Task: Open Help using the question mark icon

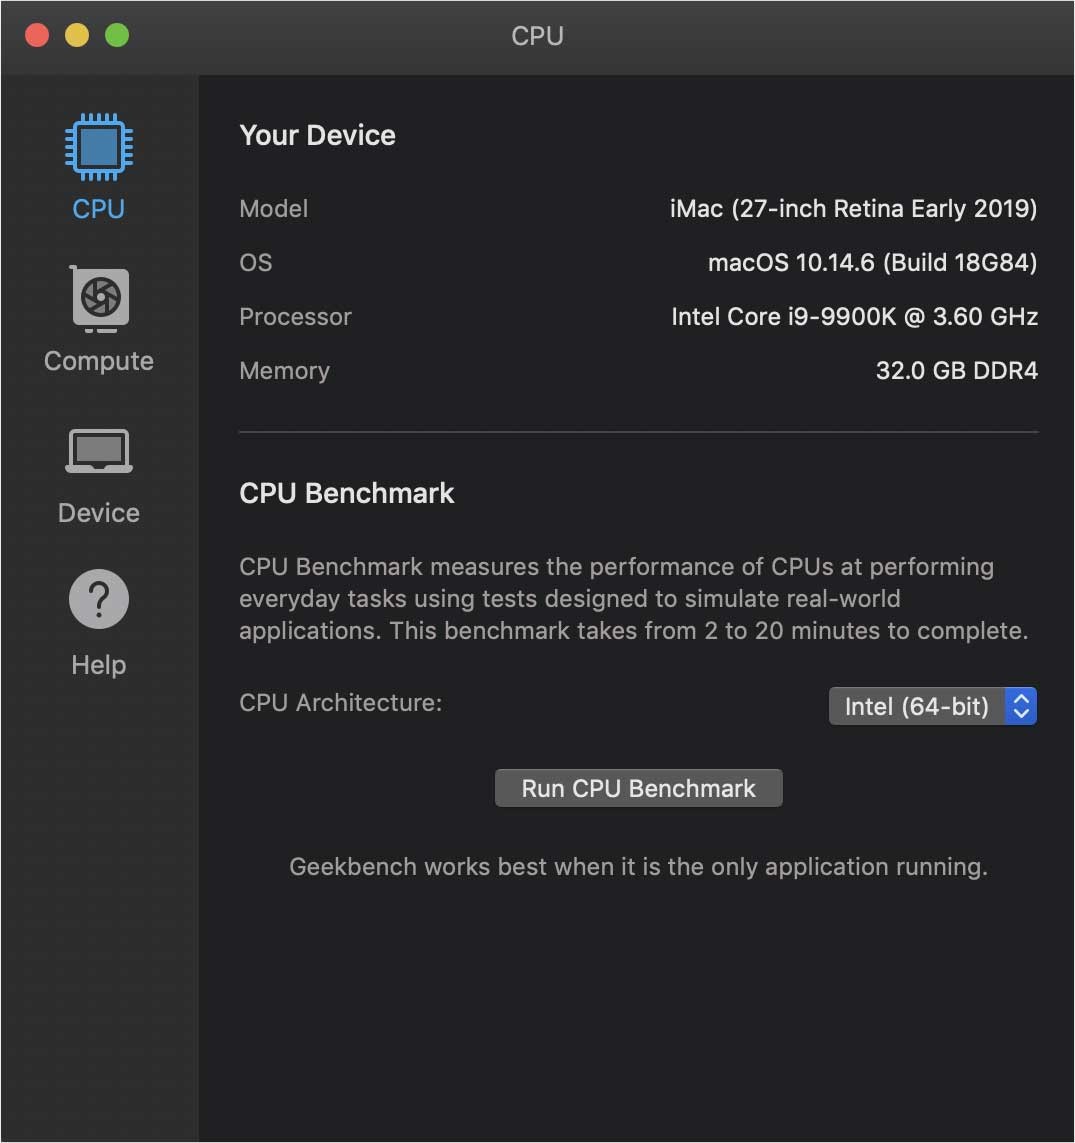Action: pos(97,598)
